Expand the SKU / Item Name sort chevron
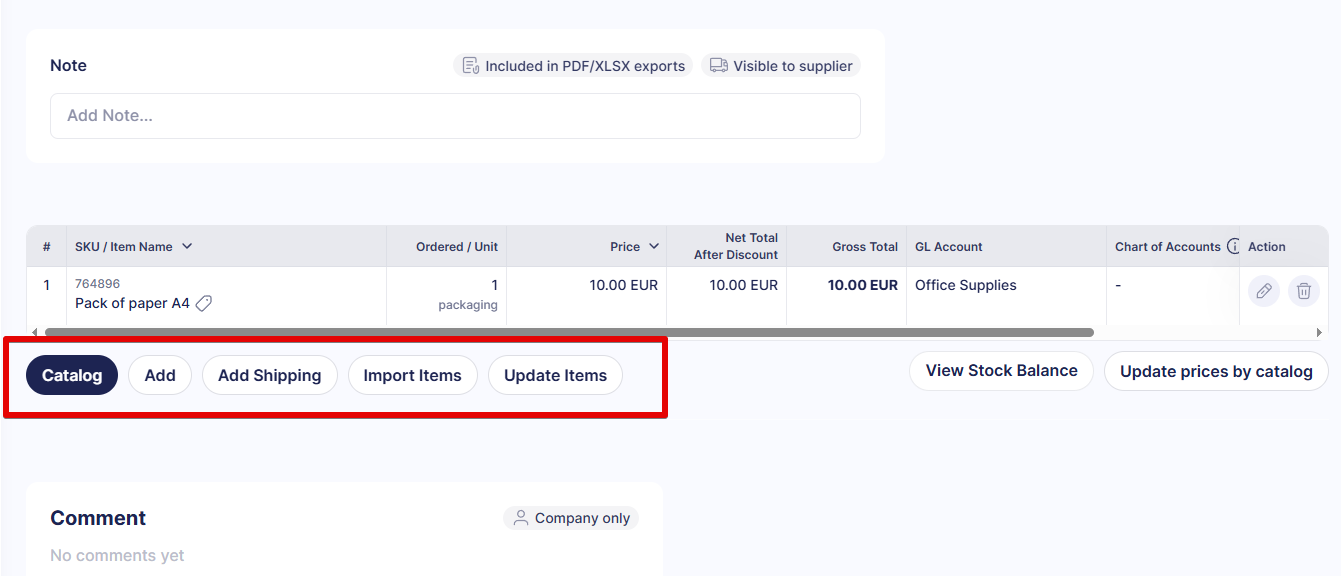Image resolution: width=1341 pixels, height=576 pixels. pos(187,247)
